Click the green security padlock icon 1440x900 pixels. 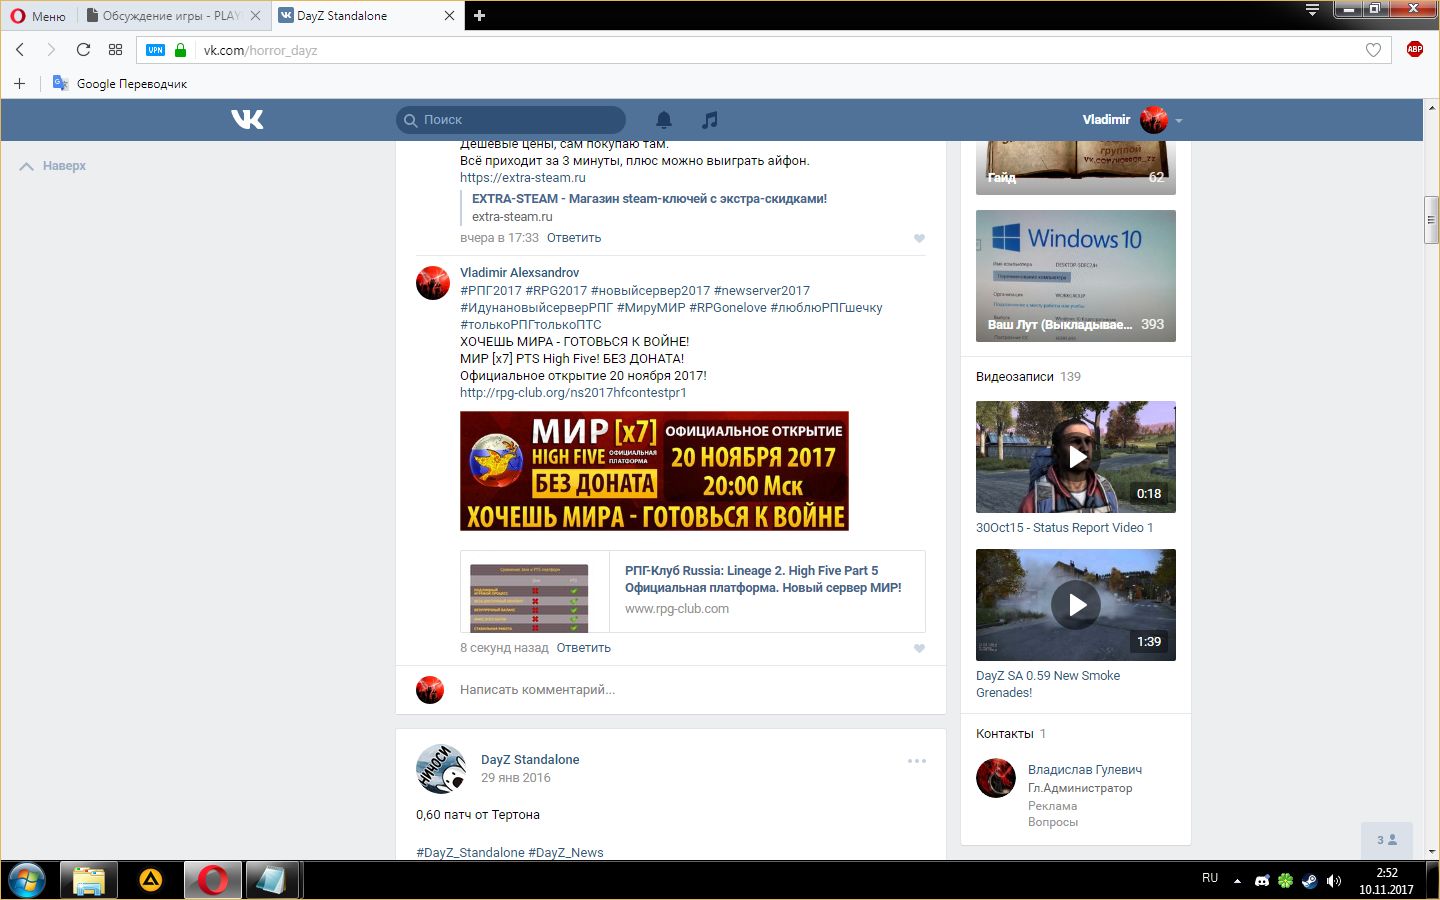[x=180, y=49]
